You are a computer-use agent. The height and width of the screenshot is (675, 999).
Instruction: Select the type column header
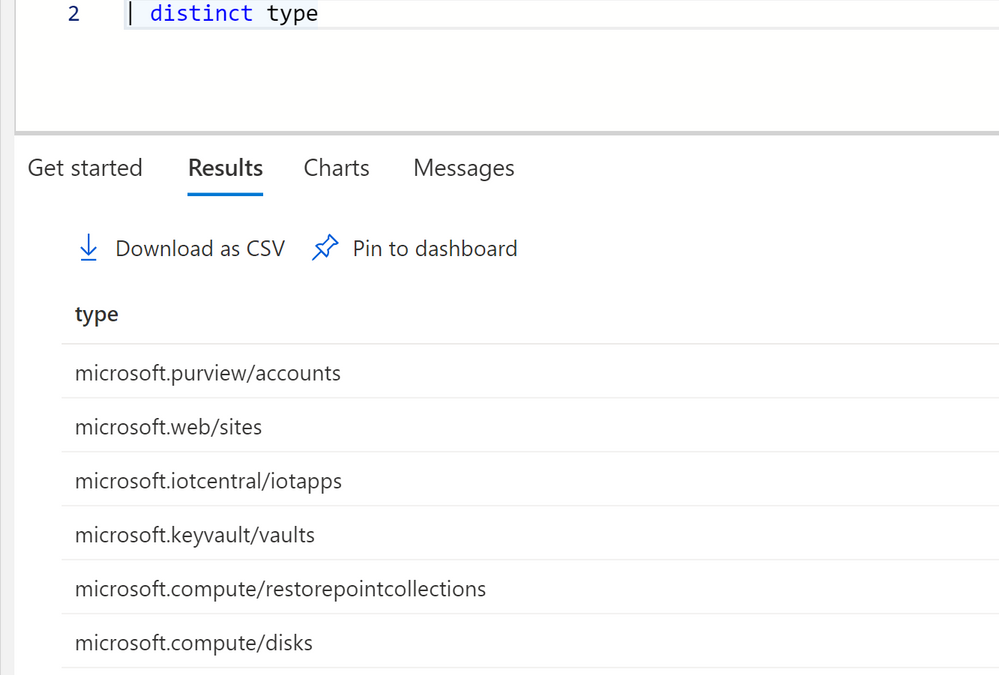pos(97,314)
